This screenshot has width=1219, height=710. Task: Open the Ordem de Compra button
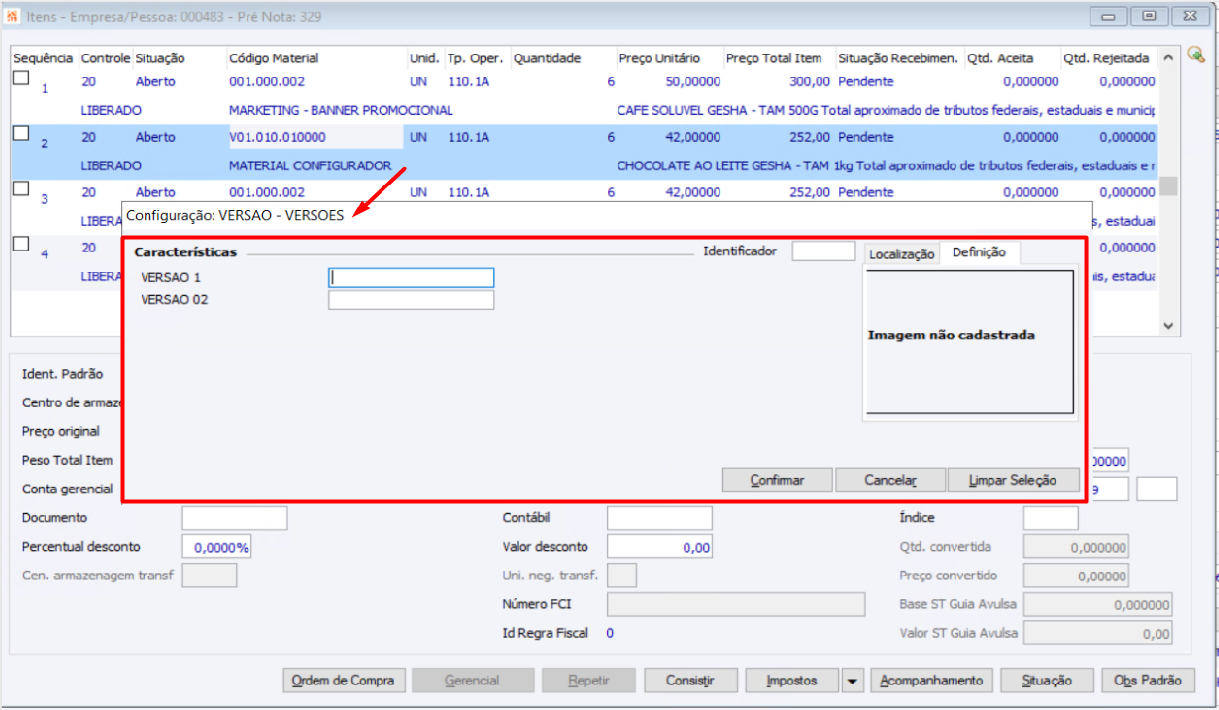343,680
